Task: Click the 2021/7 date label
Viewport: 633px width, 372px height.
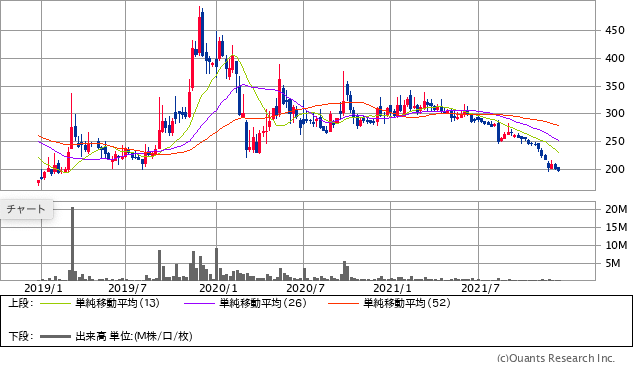Action: pos(480,288)
